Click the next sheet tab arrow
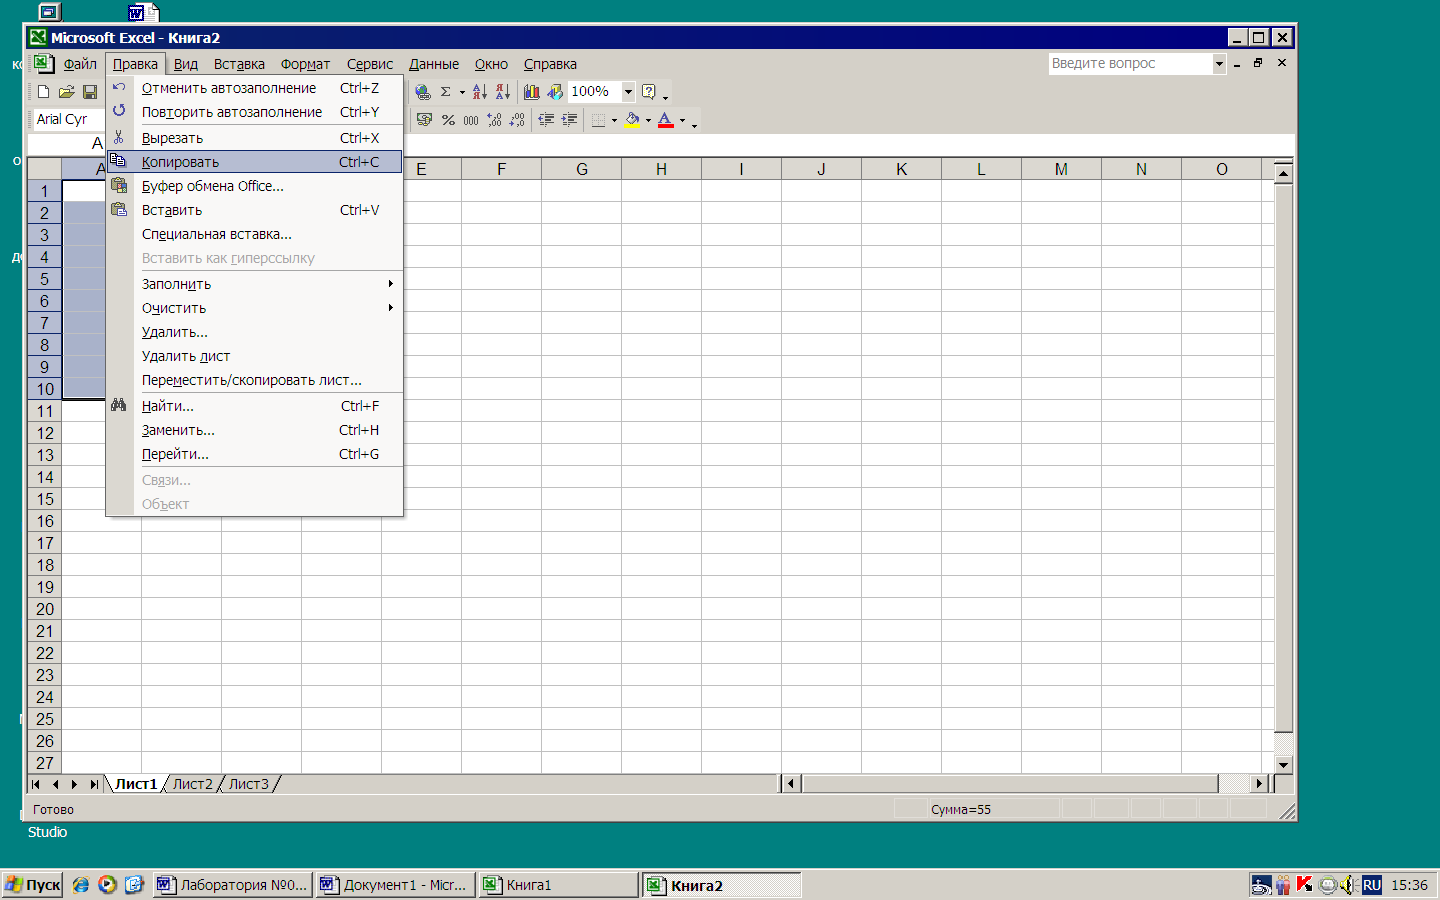The image size is (1440, 900). pos(75,785)
